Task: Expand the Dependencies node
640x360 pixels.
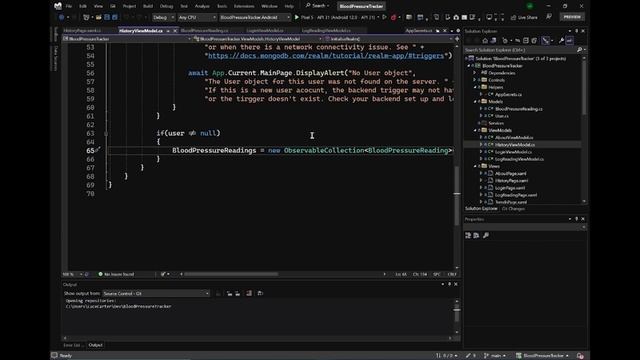Action: (475, 73)
